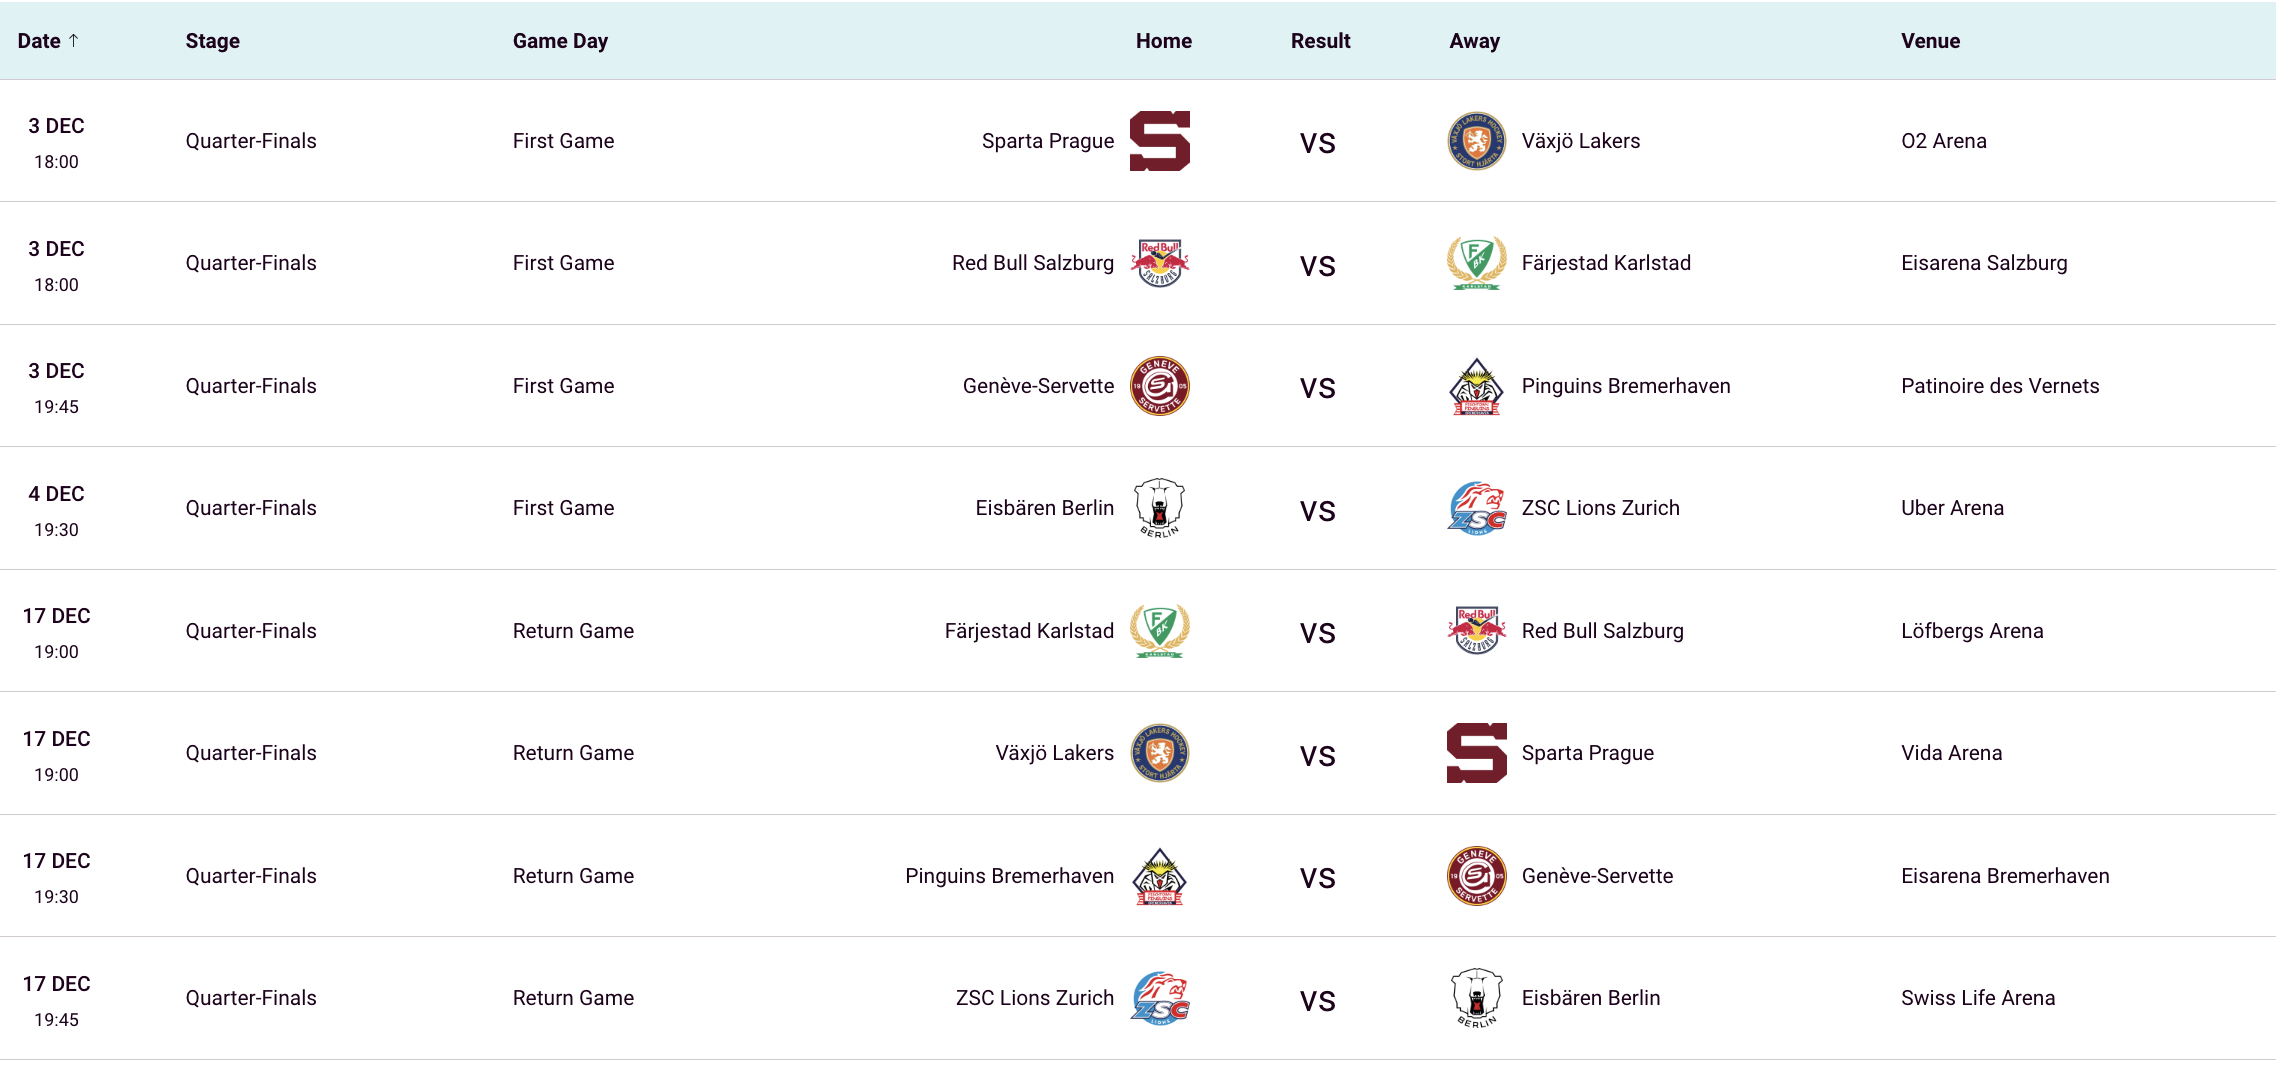Screen dimensions: 2276x1080
Task: Open the Pinguins Bremerhaven home team link
Action: click(x=1009, y=876)
